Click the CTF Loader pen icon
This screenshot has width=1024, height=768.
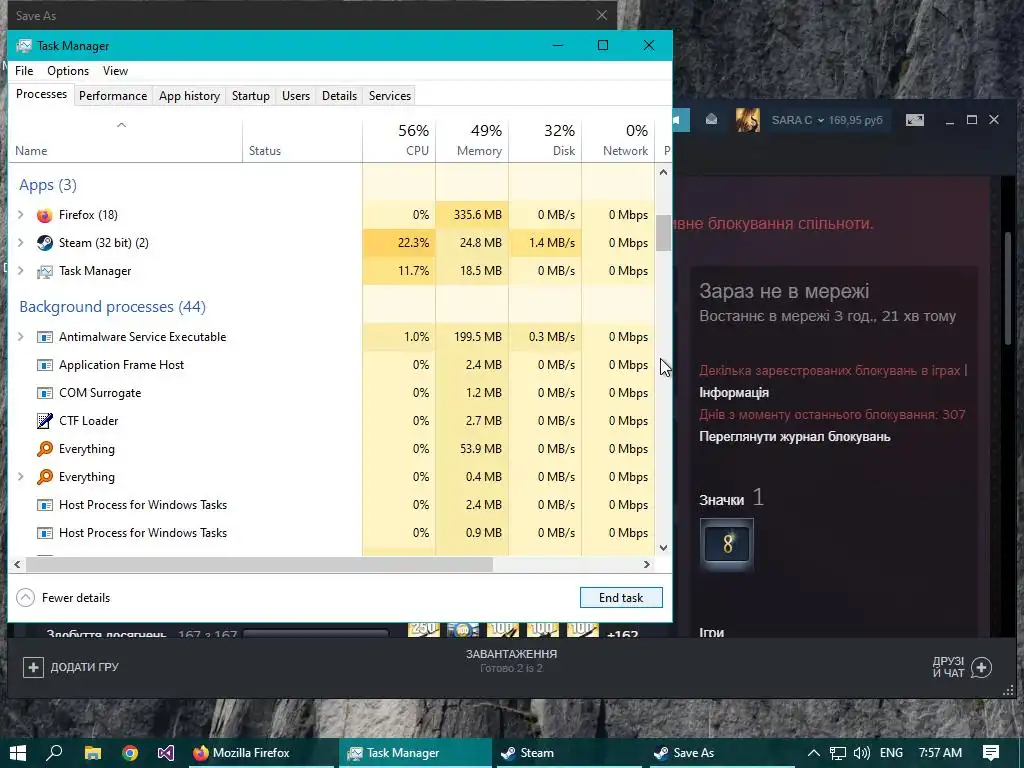pyautogui.click(x=44, y=421)
